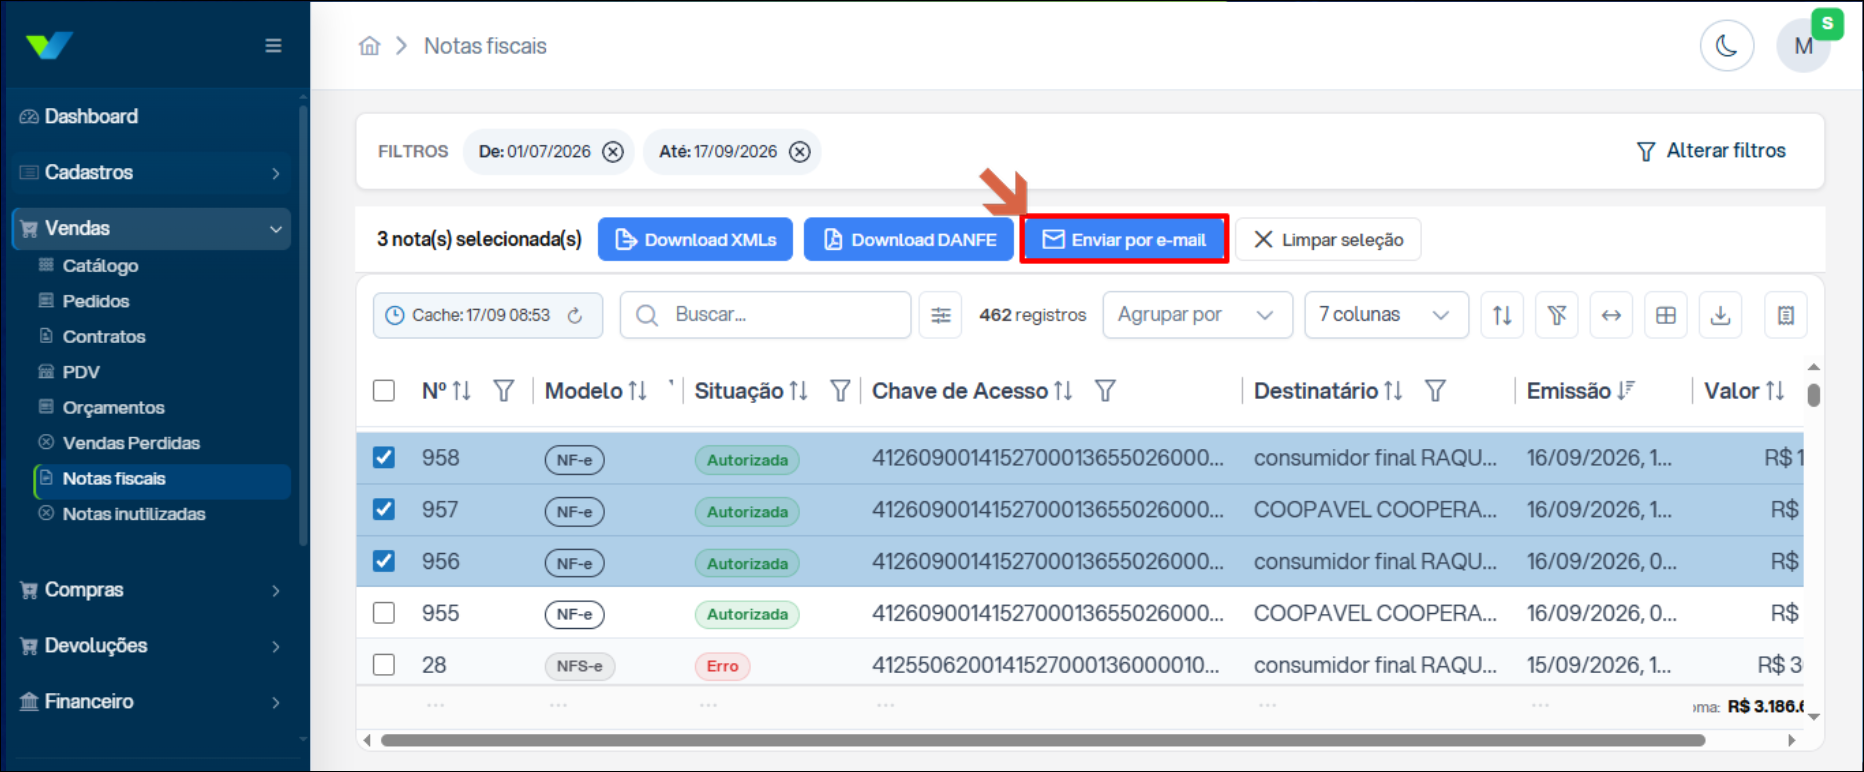Open the Agrupar por dropdown
This screenshot has width=1864, height=772.
point(1197,315)
